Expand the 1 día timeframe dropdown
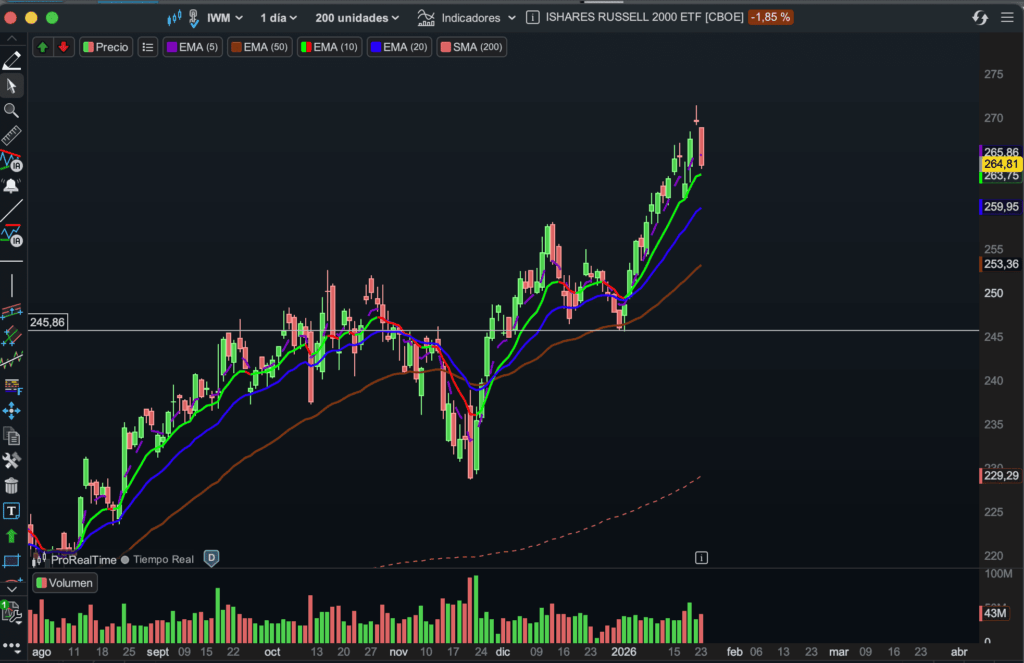Screen dimensions: 1024x663 [x=278, y=17]
